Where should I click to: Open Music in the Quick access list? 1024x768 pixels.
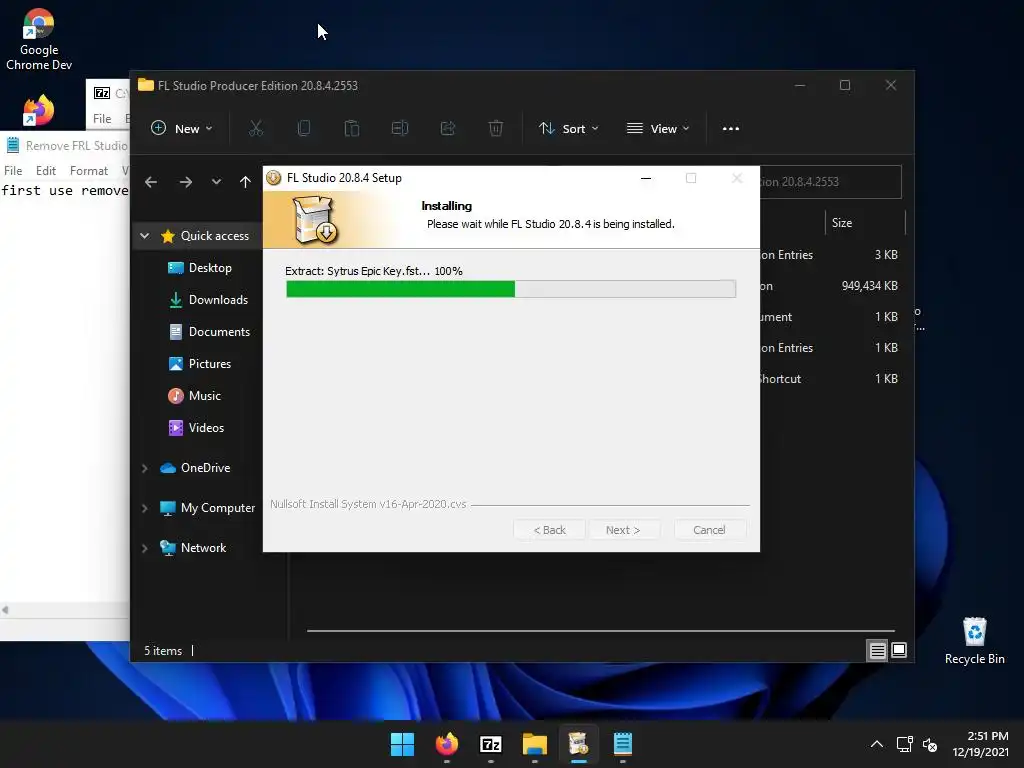[x=195, y=396]
